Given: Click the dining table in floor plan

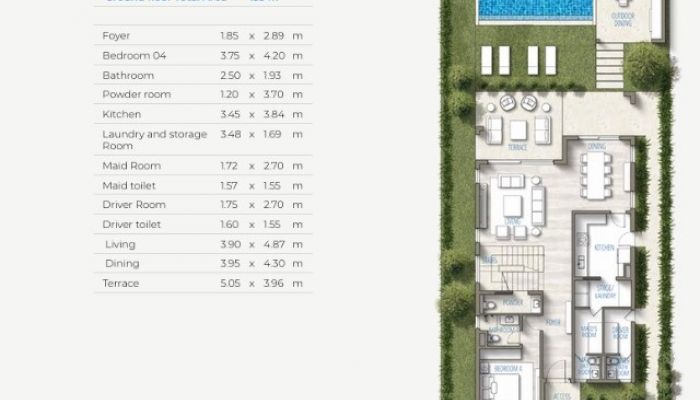Looking at the screenshot, I should pyautogui.click(x=596, y=175).
